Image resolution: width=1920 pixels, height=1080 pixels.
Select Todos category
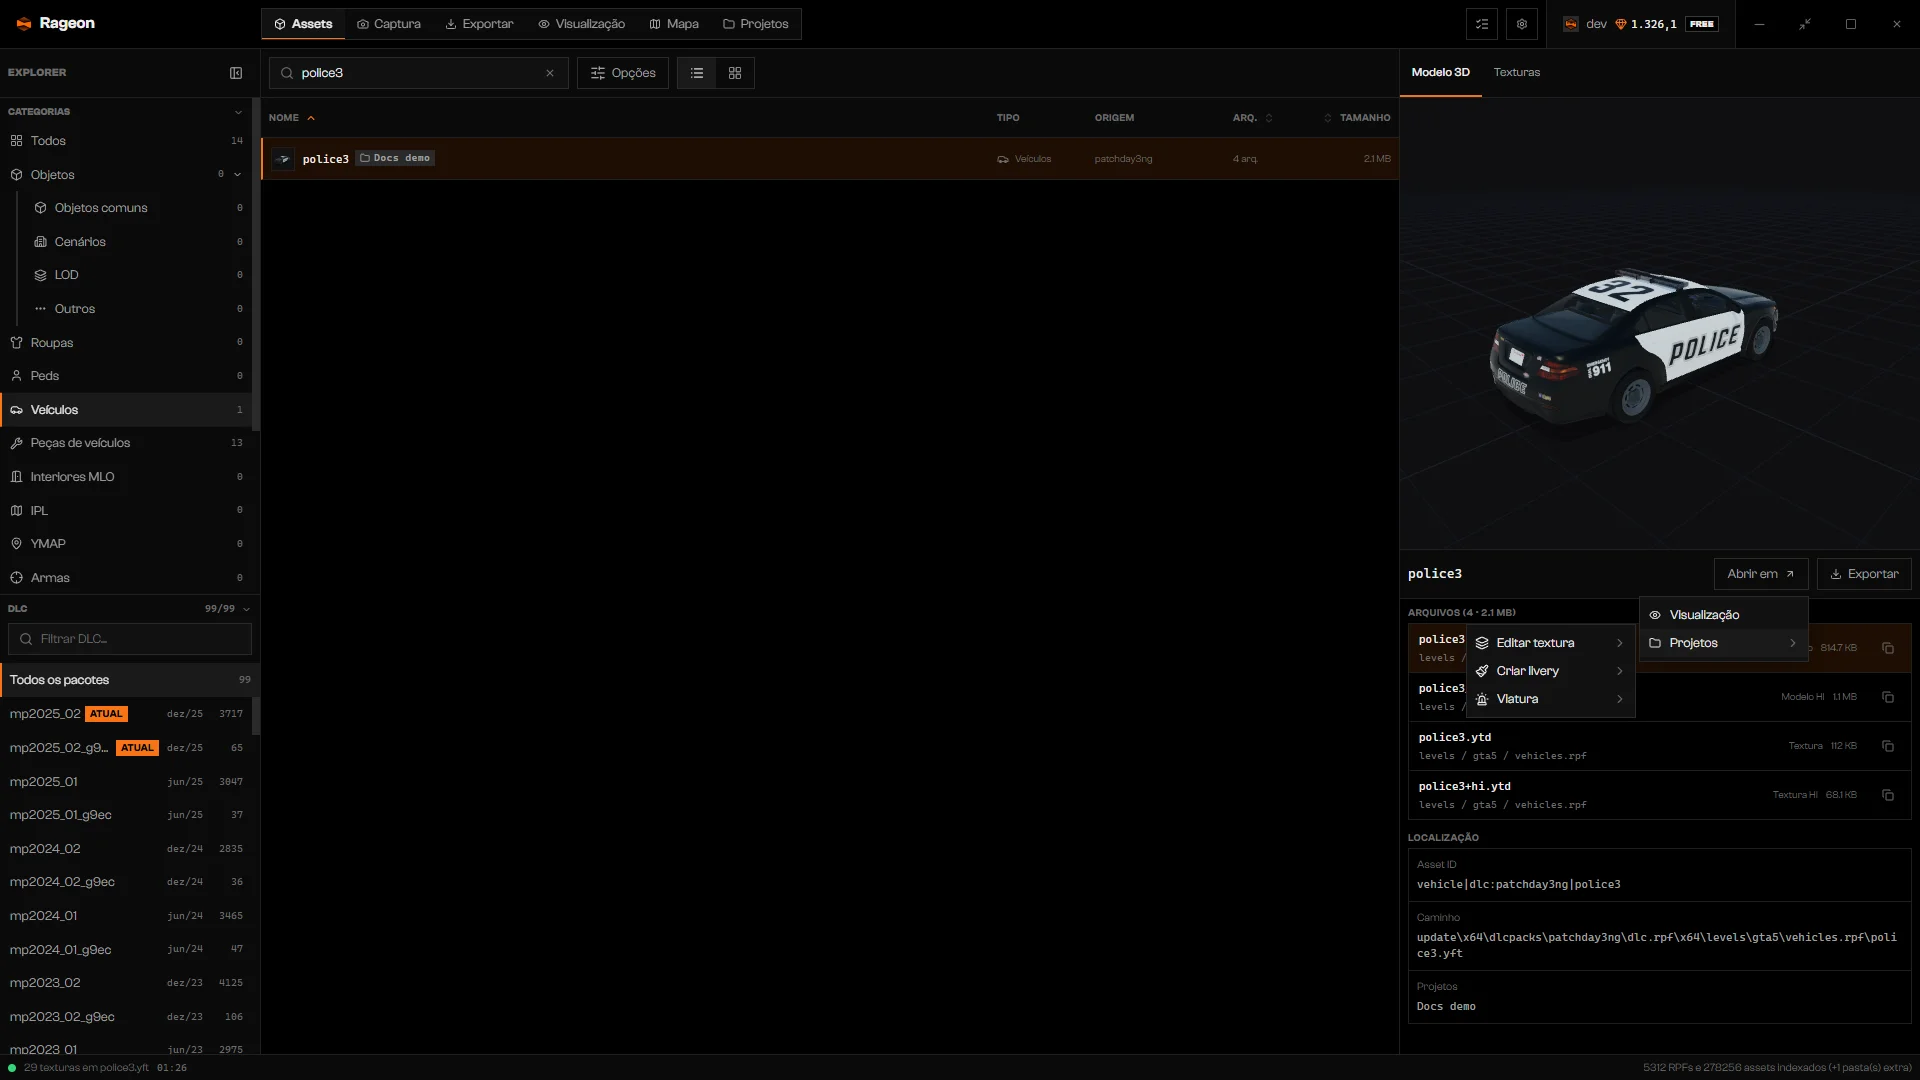click(x=126, y=141)
